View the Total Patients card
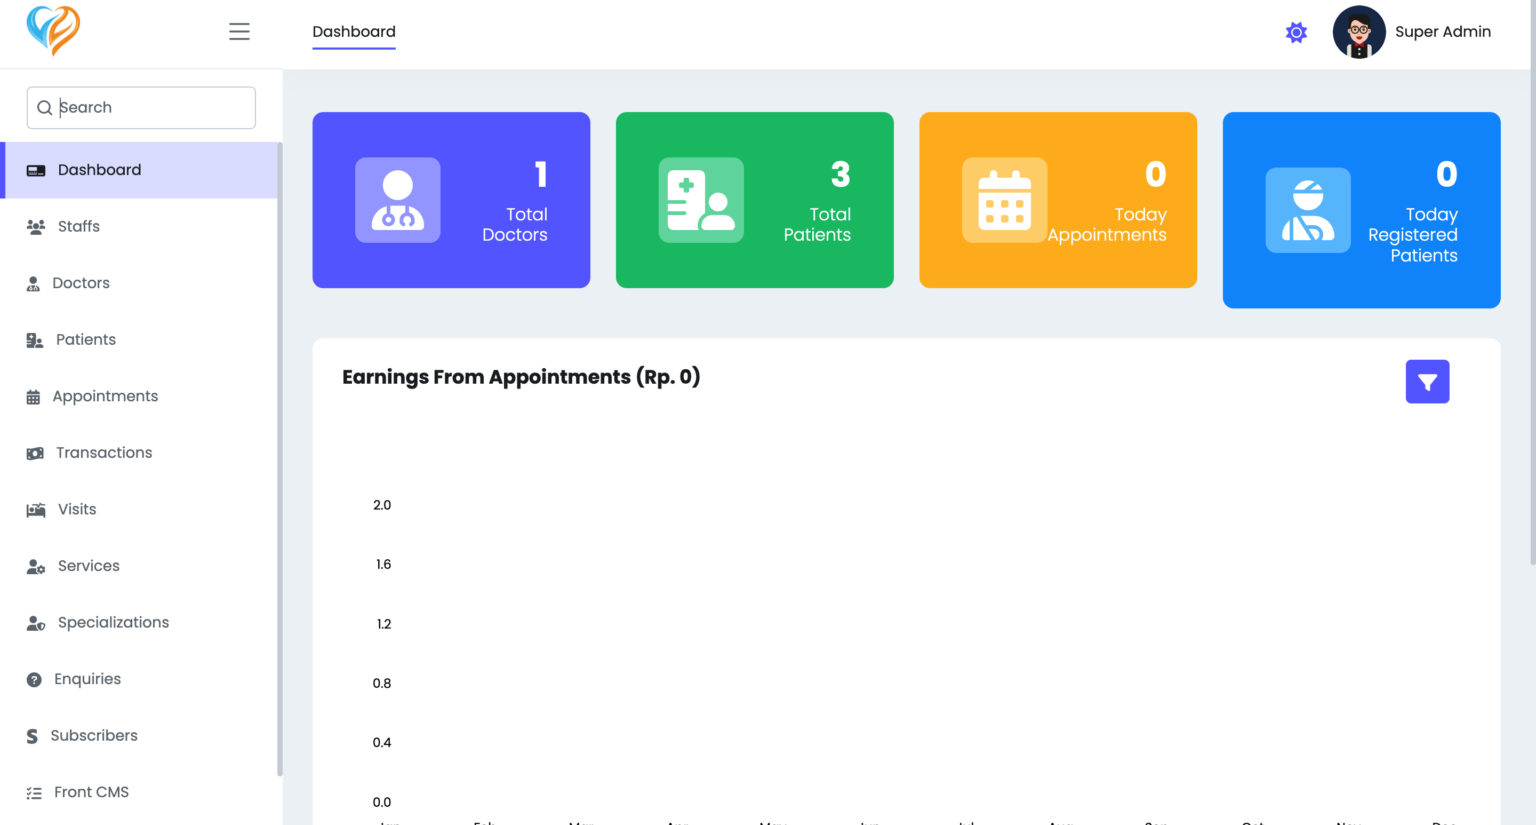Viewport: 1536px width, 825px height. coord(754,199)
